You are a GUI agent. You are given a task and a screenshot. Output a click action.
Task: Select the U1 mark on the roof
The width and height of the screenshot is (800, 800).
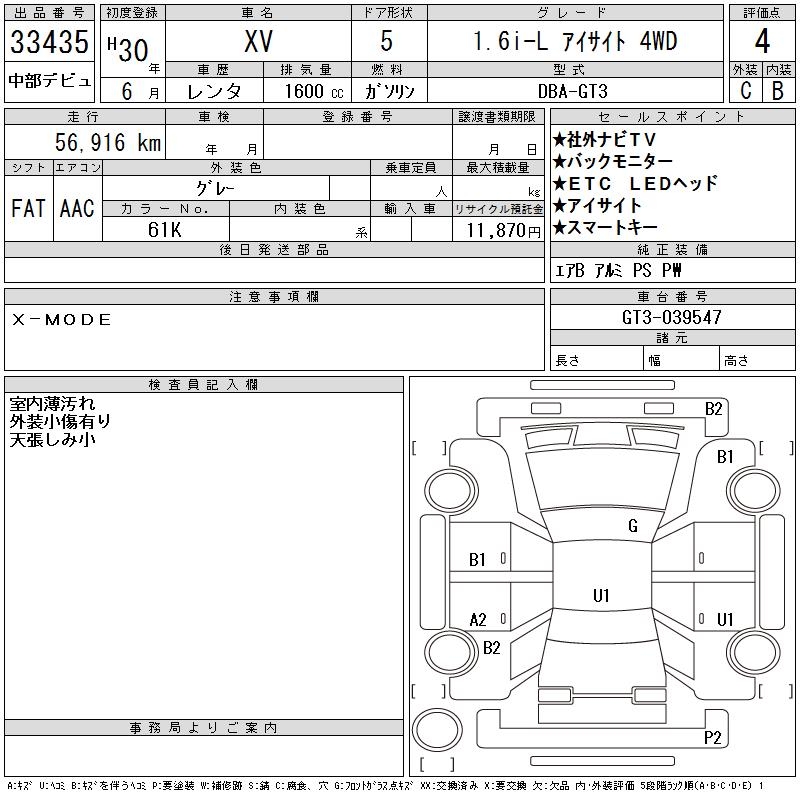[x=602, y=595]
